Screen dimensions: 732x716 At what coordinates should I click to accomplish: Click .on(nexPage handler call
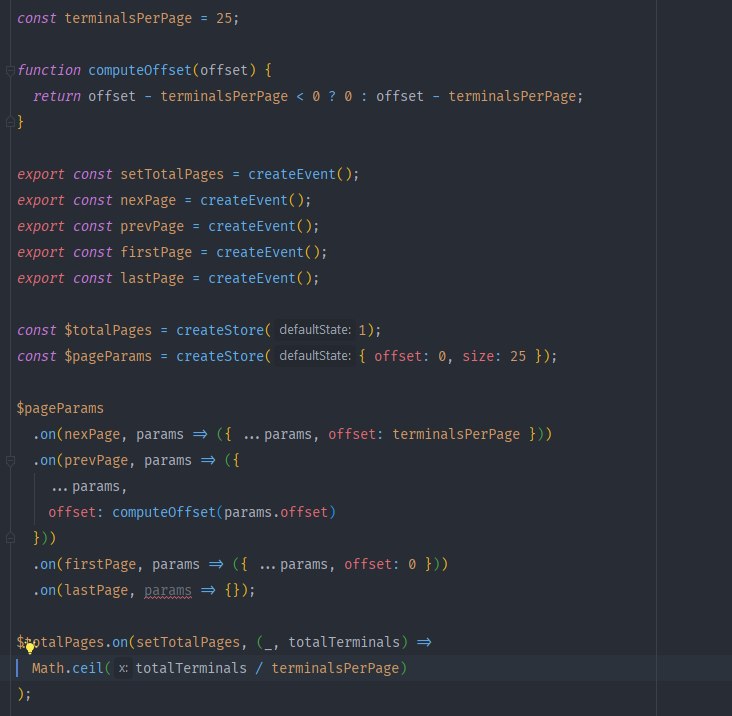click(77, 434)
